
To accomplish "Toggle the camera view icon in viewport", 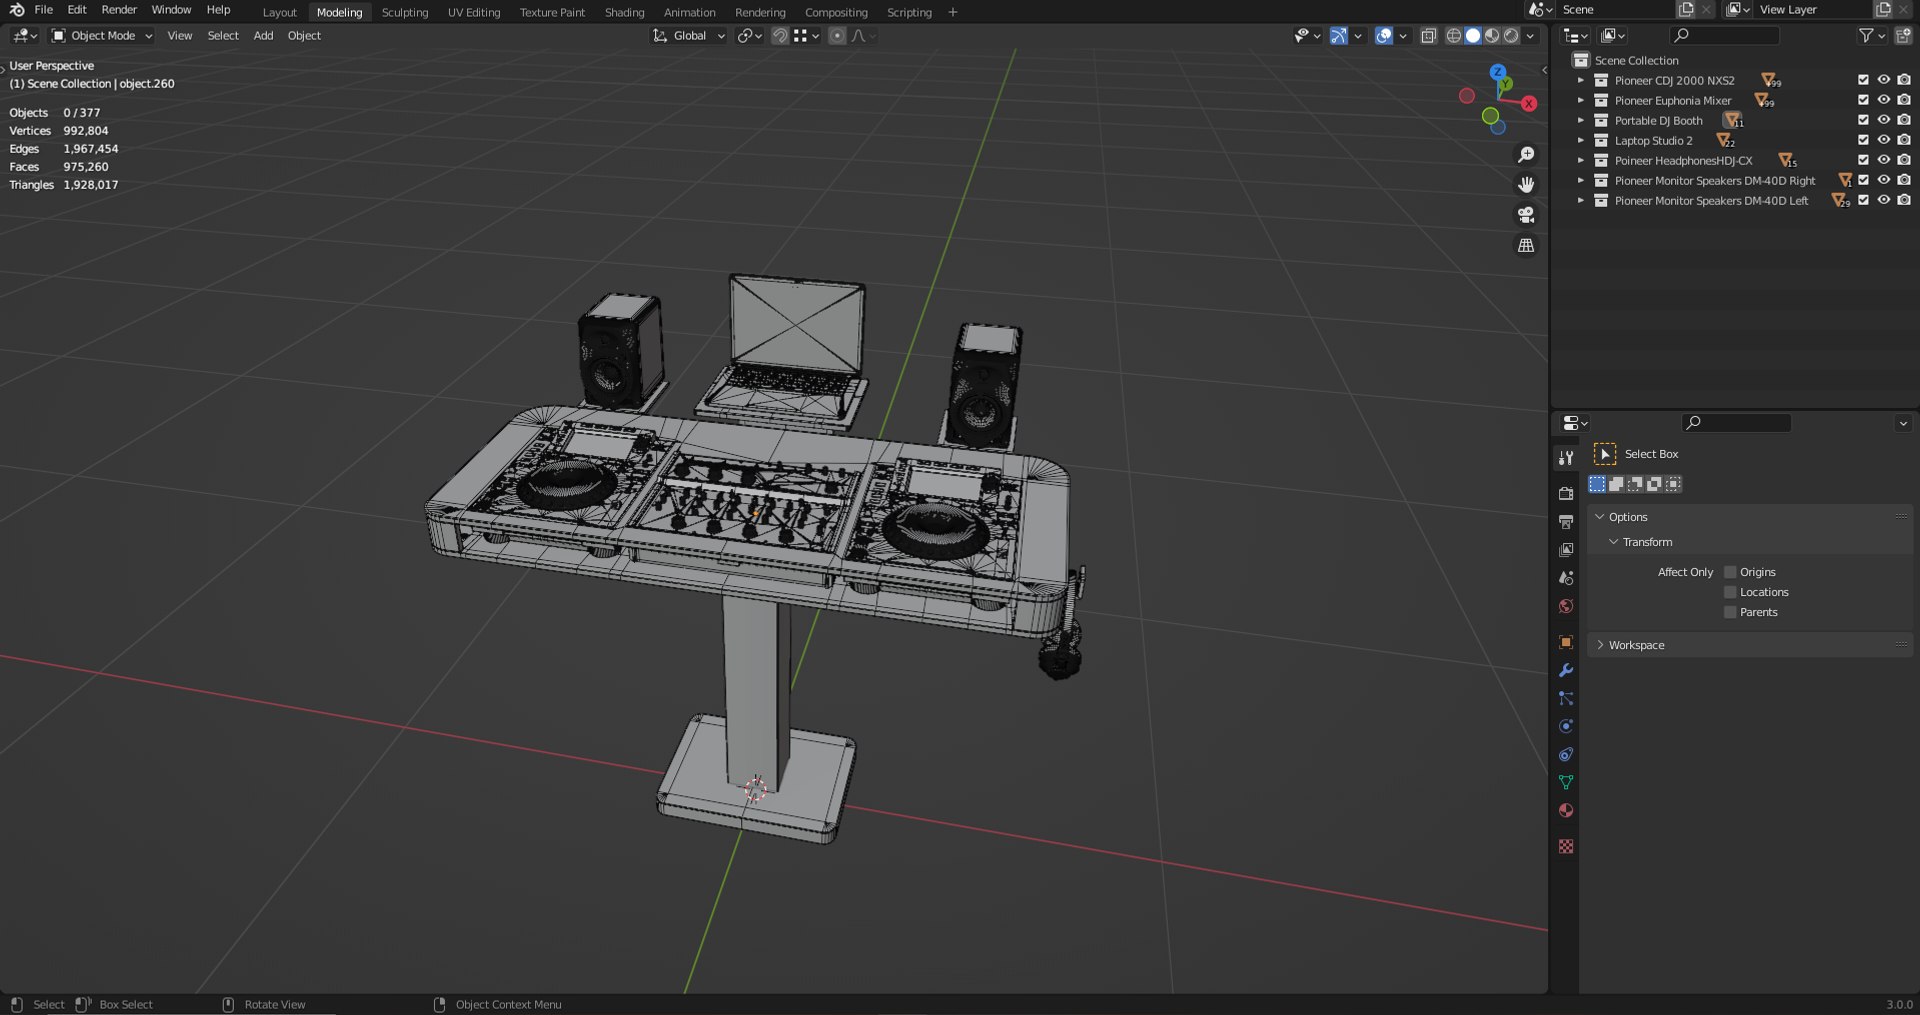I will (1526, 215).
